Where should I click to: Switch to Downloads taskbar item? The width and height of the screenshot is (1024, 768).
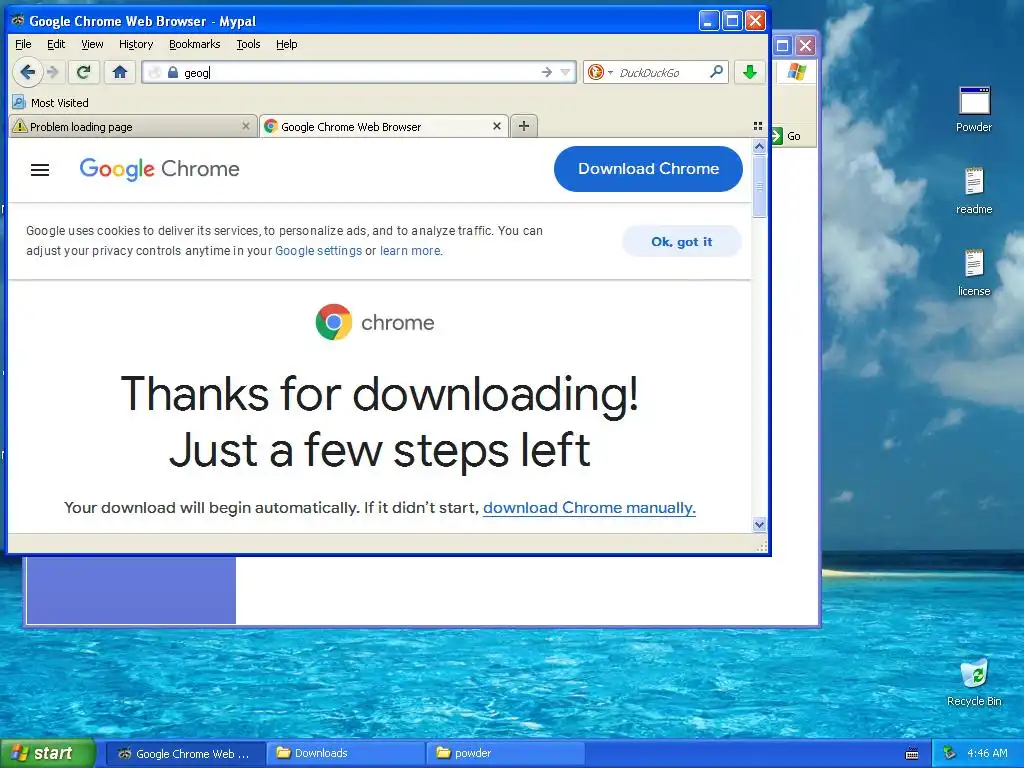point(346,754)
